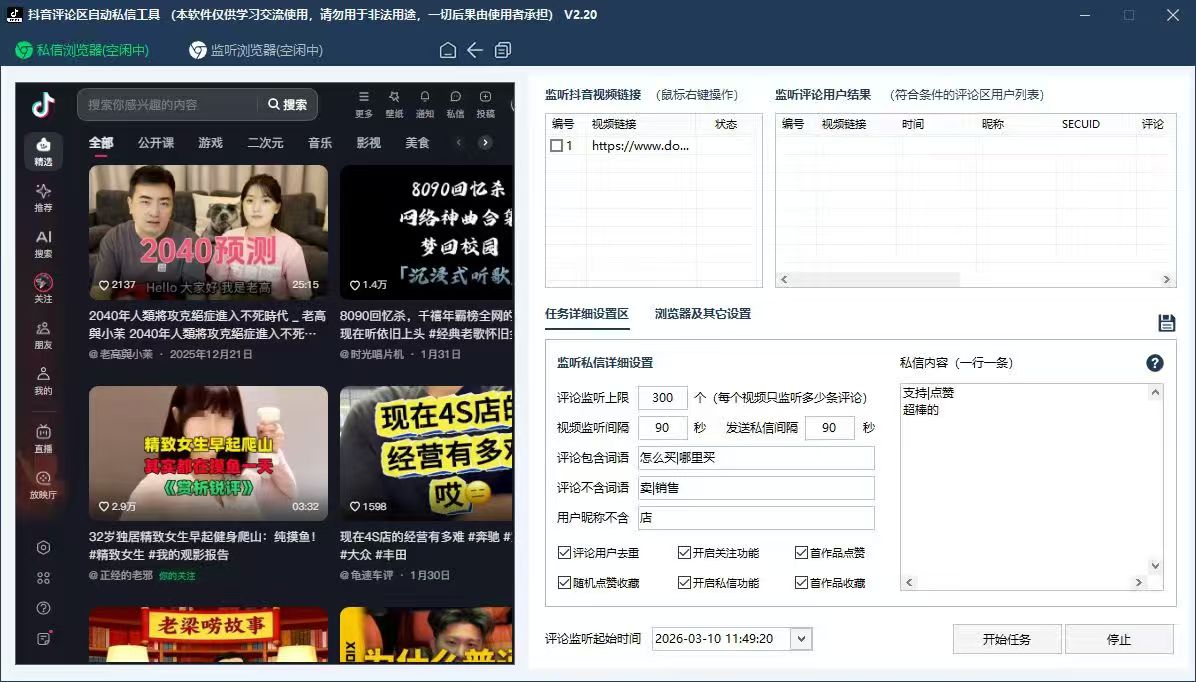Image resolution: width=1196 pixels, height=682 pixels.
Task: Select the 公开课 category tab
Action: point(156,143)
